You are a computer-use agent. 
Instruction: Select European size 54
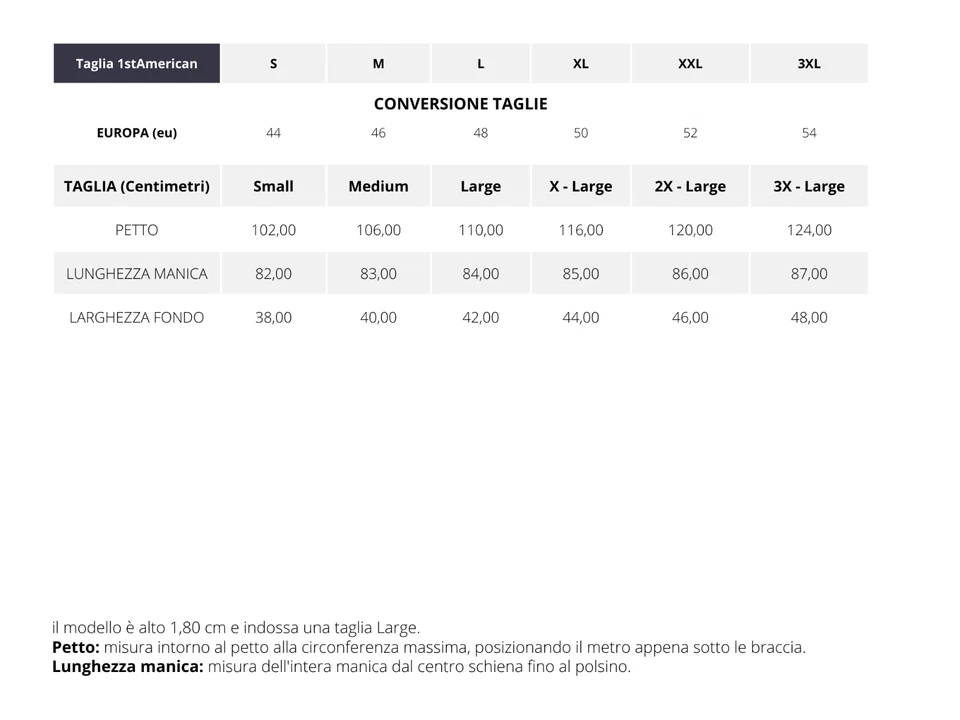pos(809,133)
